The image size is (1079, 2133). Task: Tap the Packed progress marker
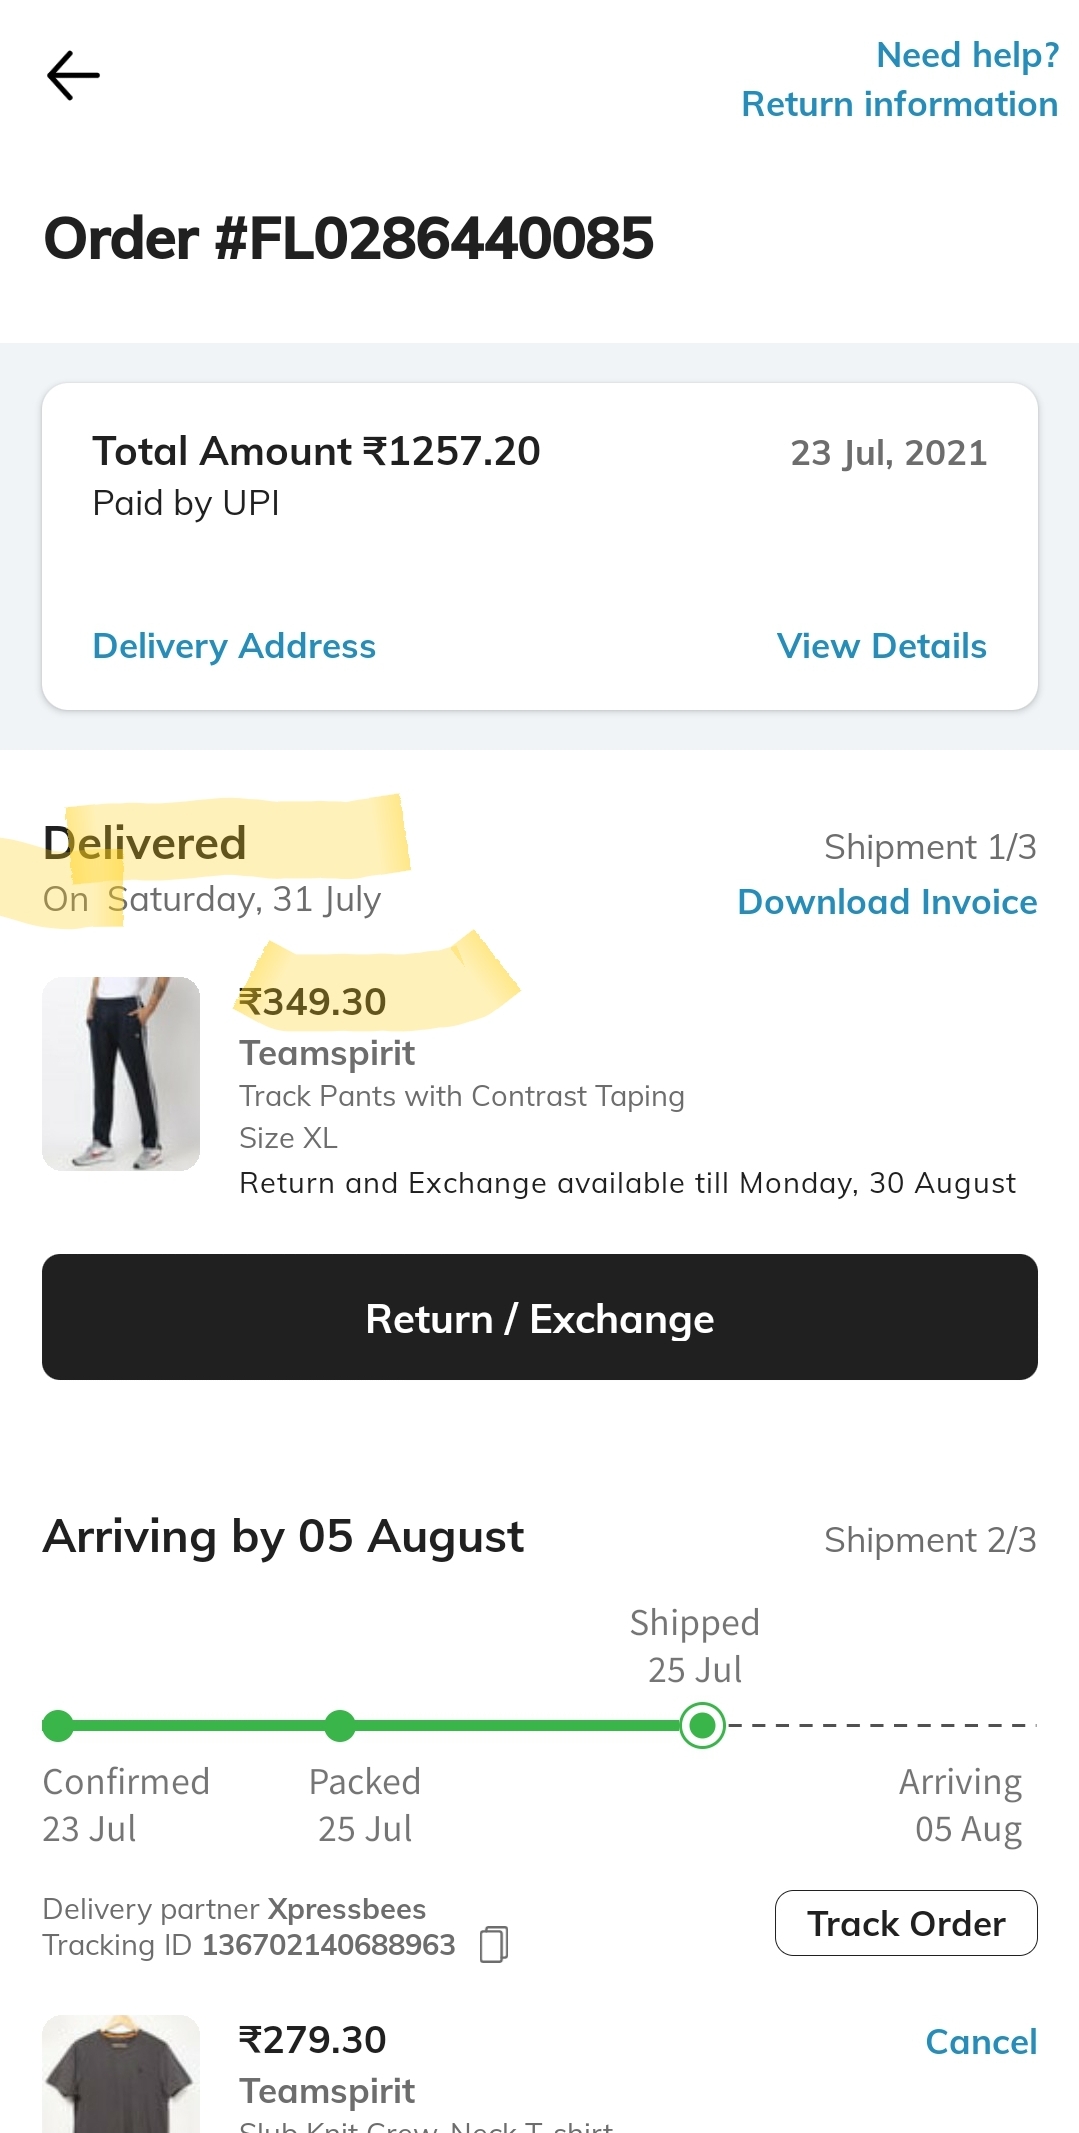340,1725
